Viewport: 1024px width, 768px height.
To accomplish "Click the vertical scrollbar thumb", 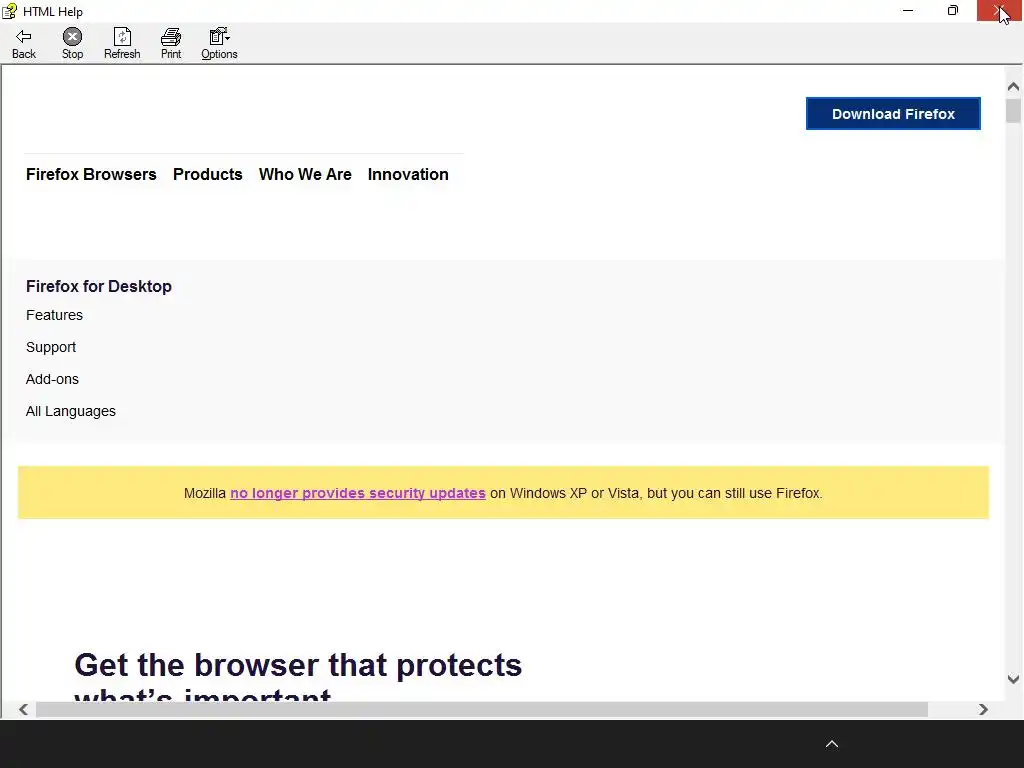I will pos(1013,110).
